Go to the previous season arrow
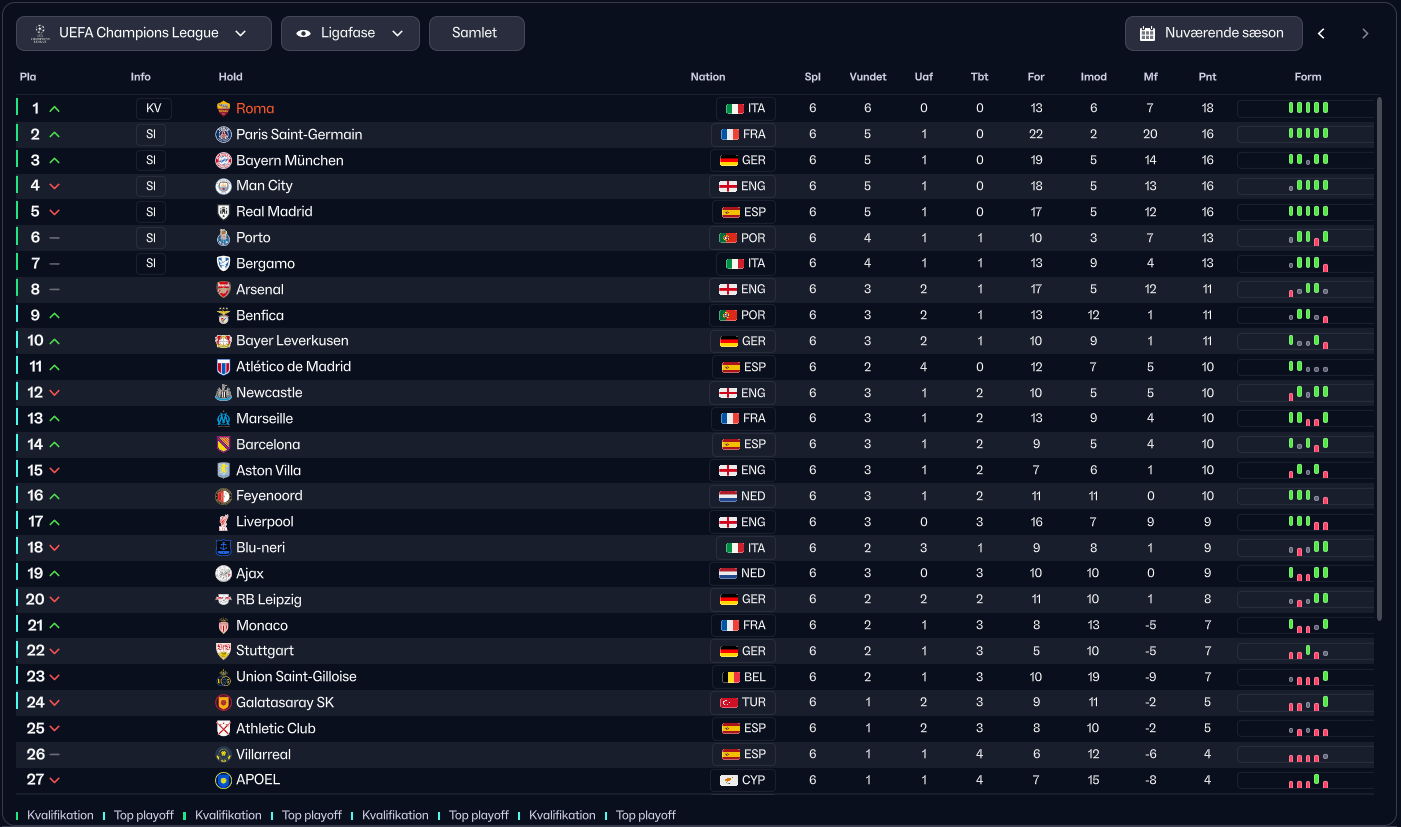The height and width of the screenshot is (827, 1401). pos(1321,33)
